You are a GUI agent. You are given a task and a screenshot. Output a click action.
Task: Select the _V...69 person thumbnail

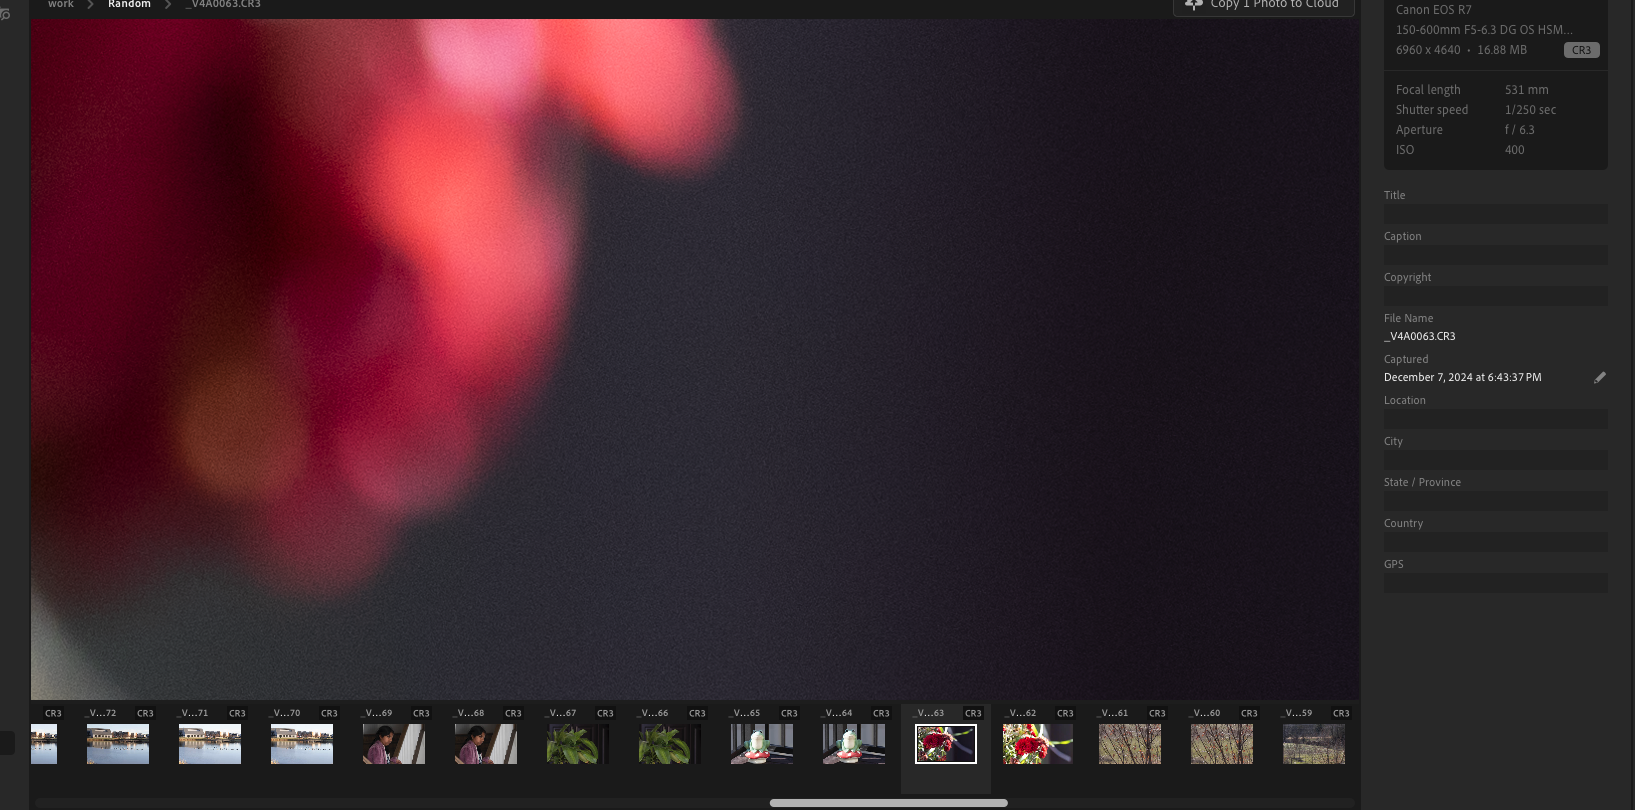[x=393, y=744]
